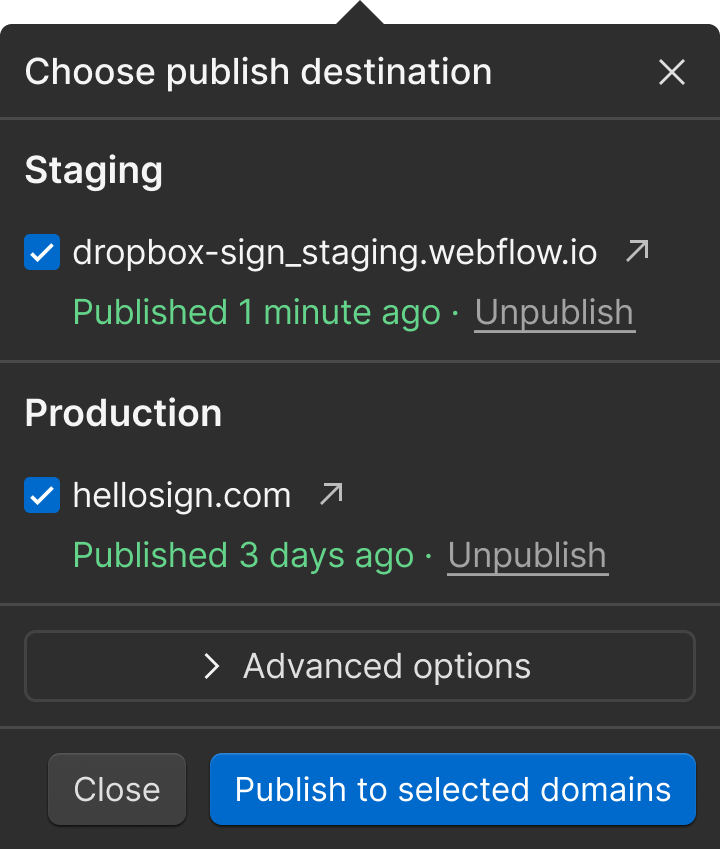Open staging site via external link arrow
This screenshot has width=720, height=849.
pos(637,251)
